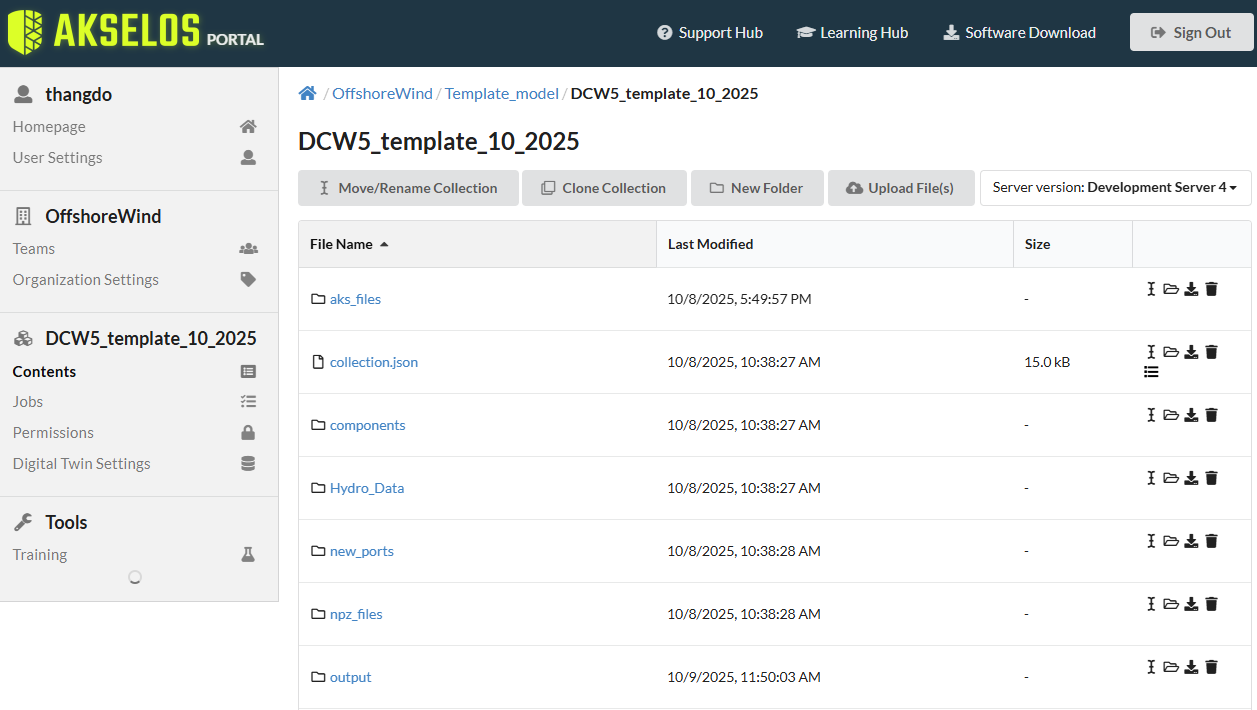Click the rename icon for Hydro_Data
Image resolution: width=1257 pixels, height=710 pixels.
[1151, 478]
